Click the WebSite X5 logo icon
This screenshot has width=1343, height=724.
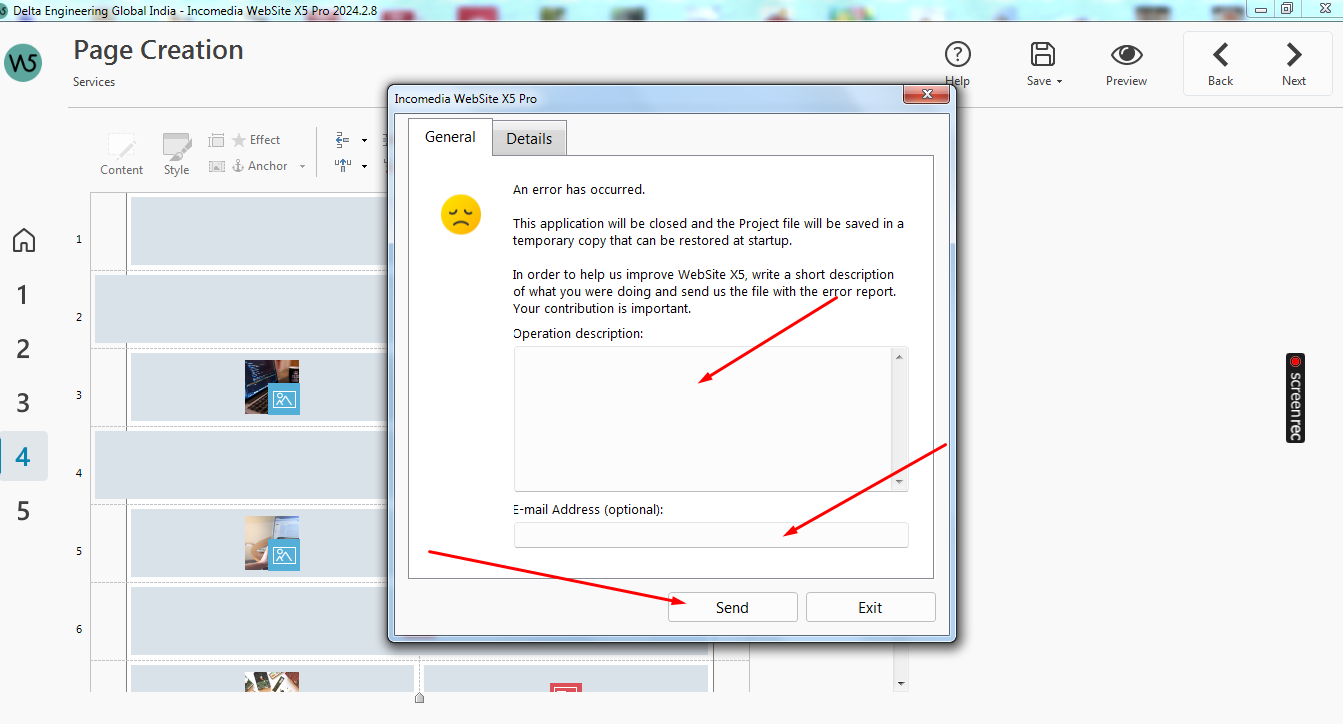click(23, 63)
